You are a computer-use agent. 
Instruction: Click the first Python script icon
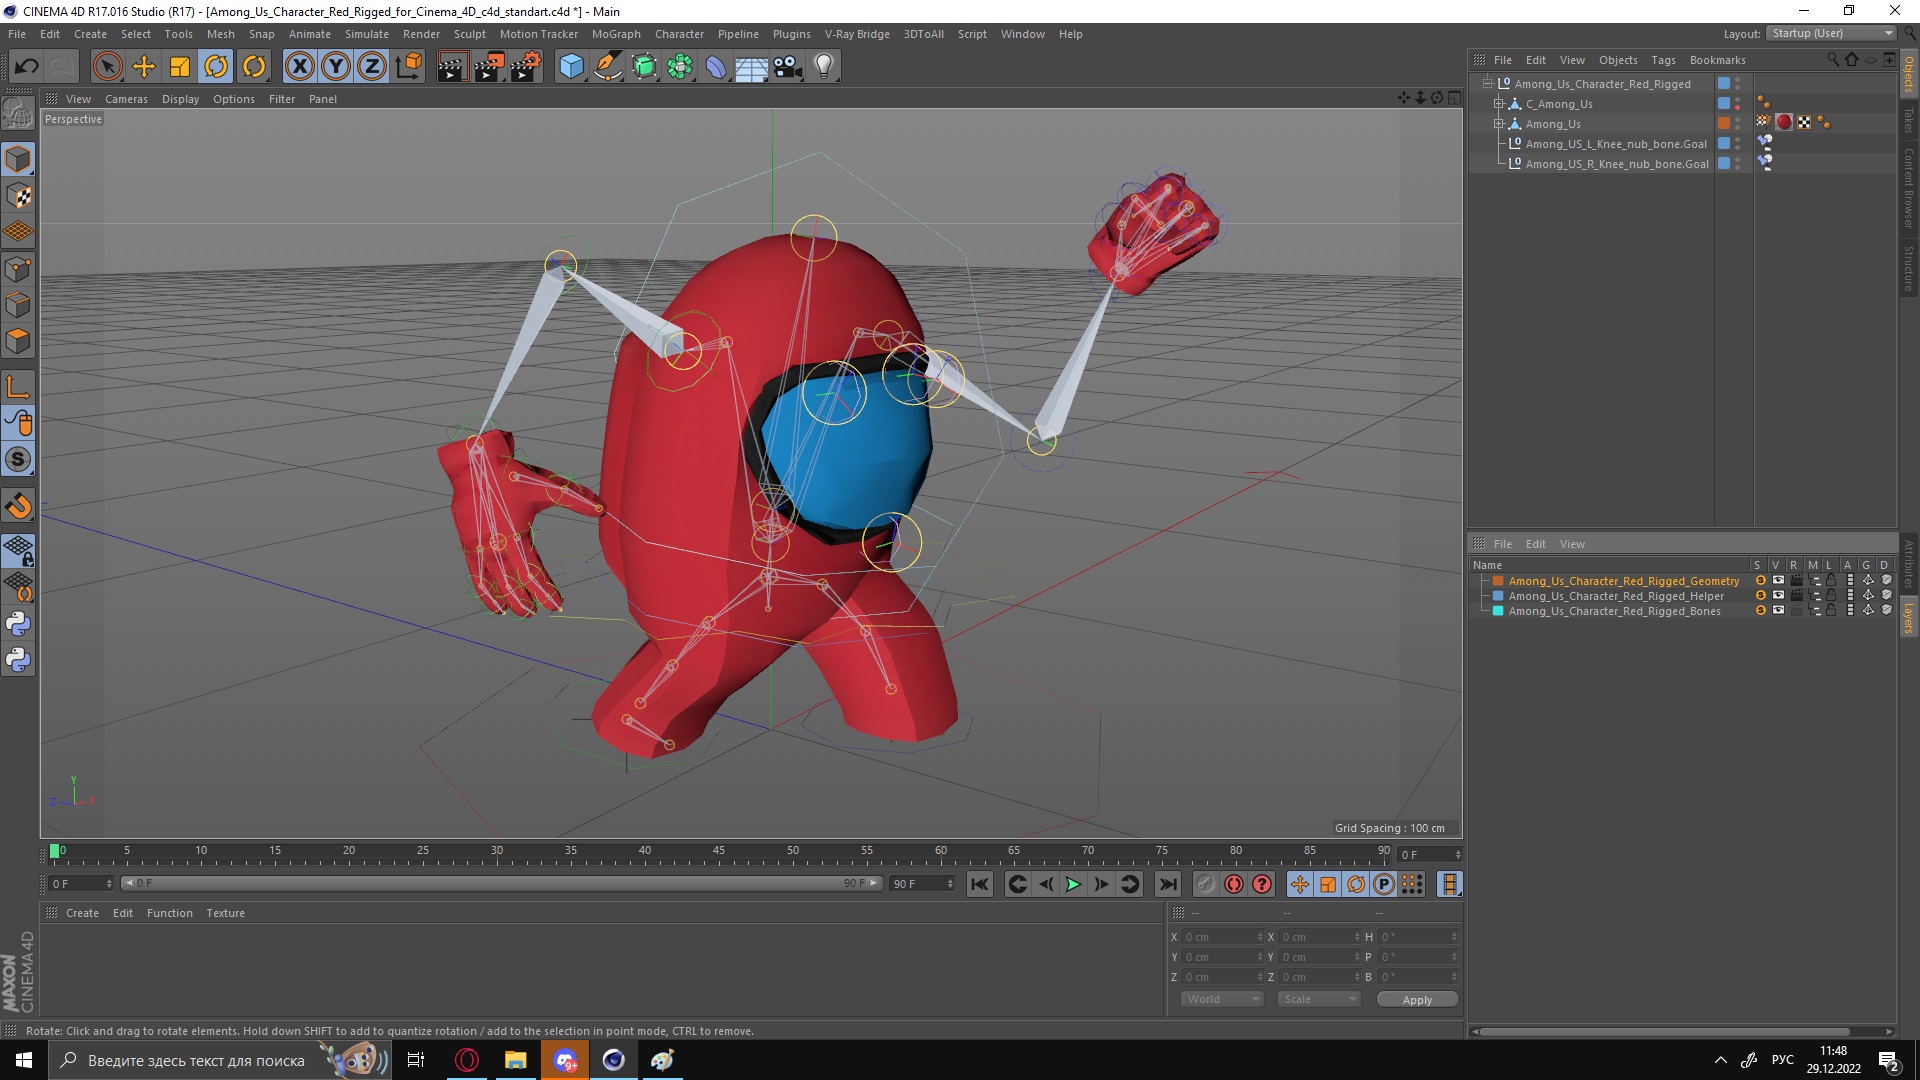(18, 624)
